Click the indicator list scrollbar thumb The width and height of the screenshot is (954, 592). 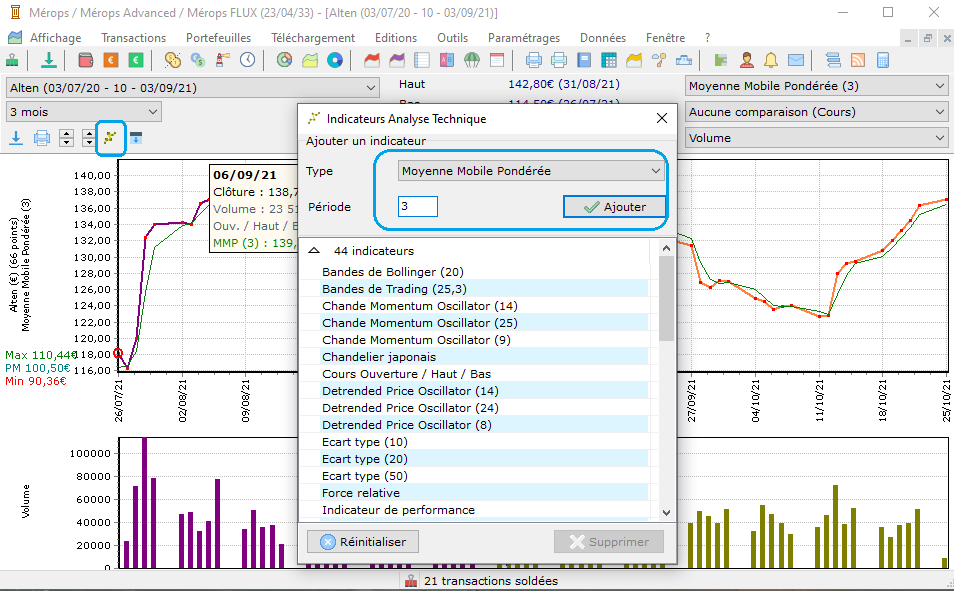(666, 298)
